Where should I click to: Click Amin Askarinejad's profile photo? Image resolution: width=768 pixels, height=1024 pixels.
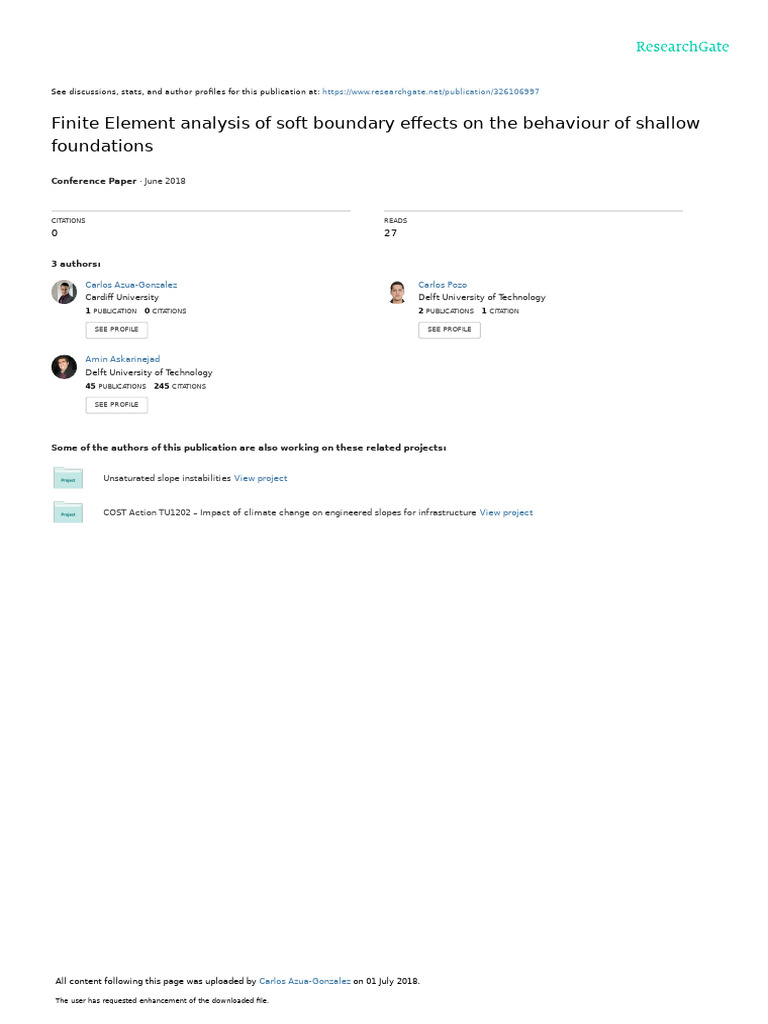coord(64,367)
